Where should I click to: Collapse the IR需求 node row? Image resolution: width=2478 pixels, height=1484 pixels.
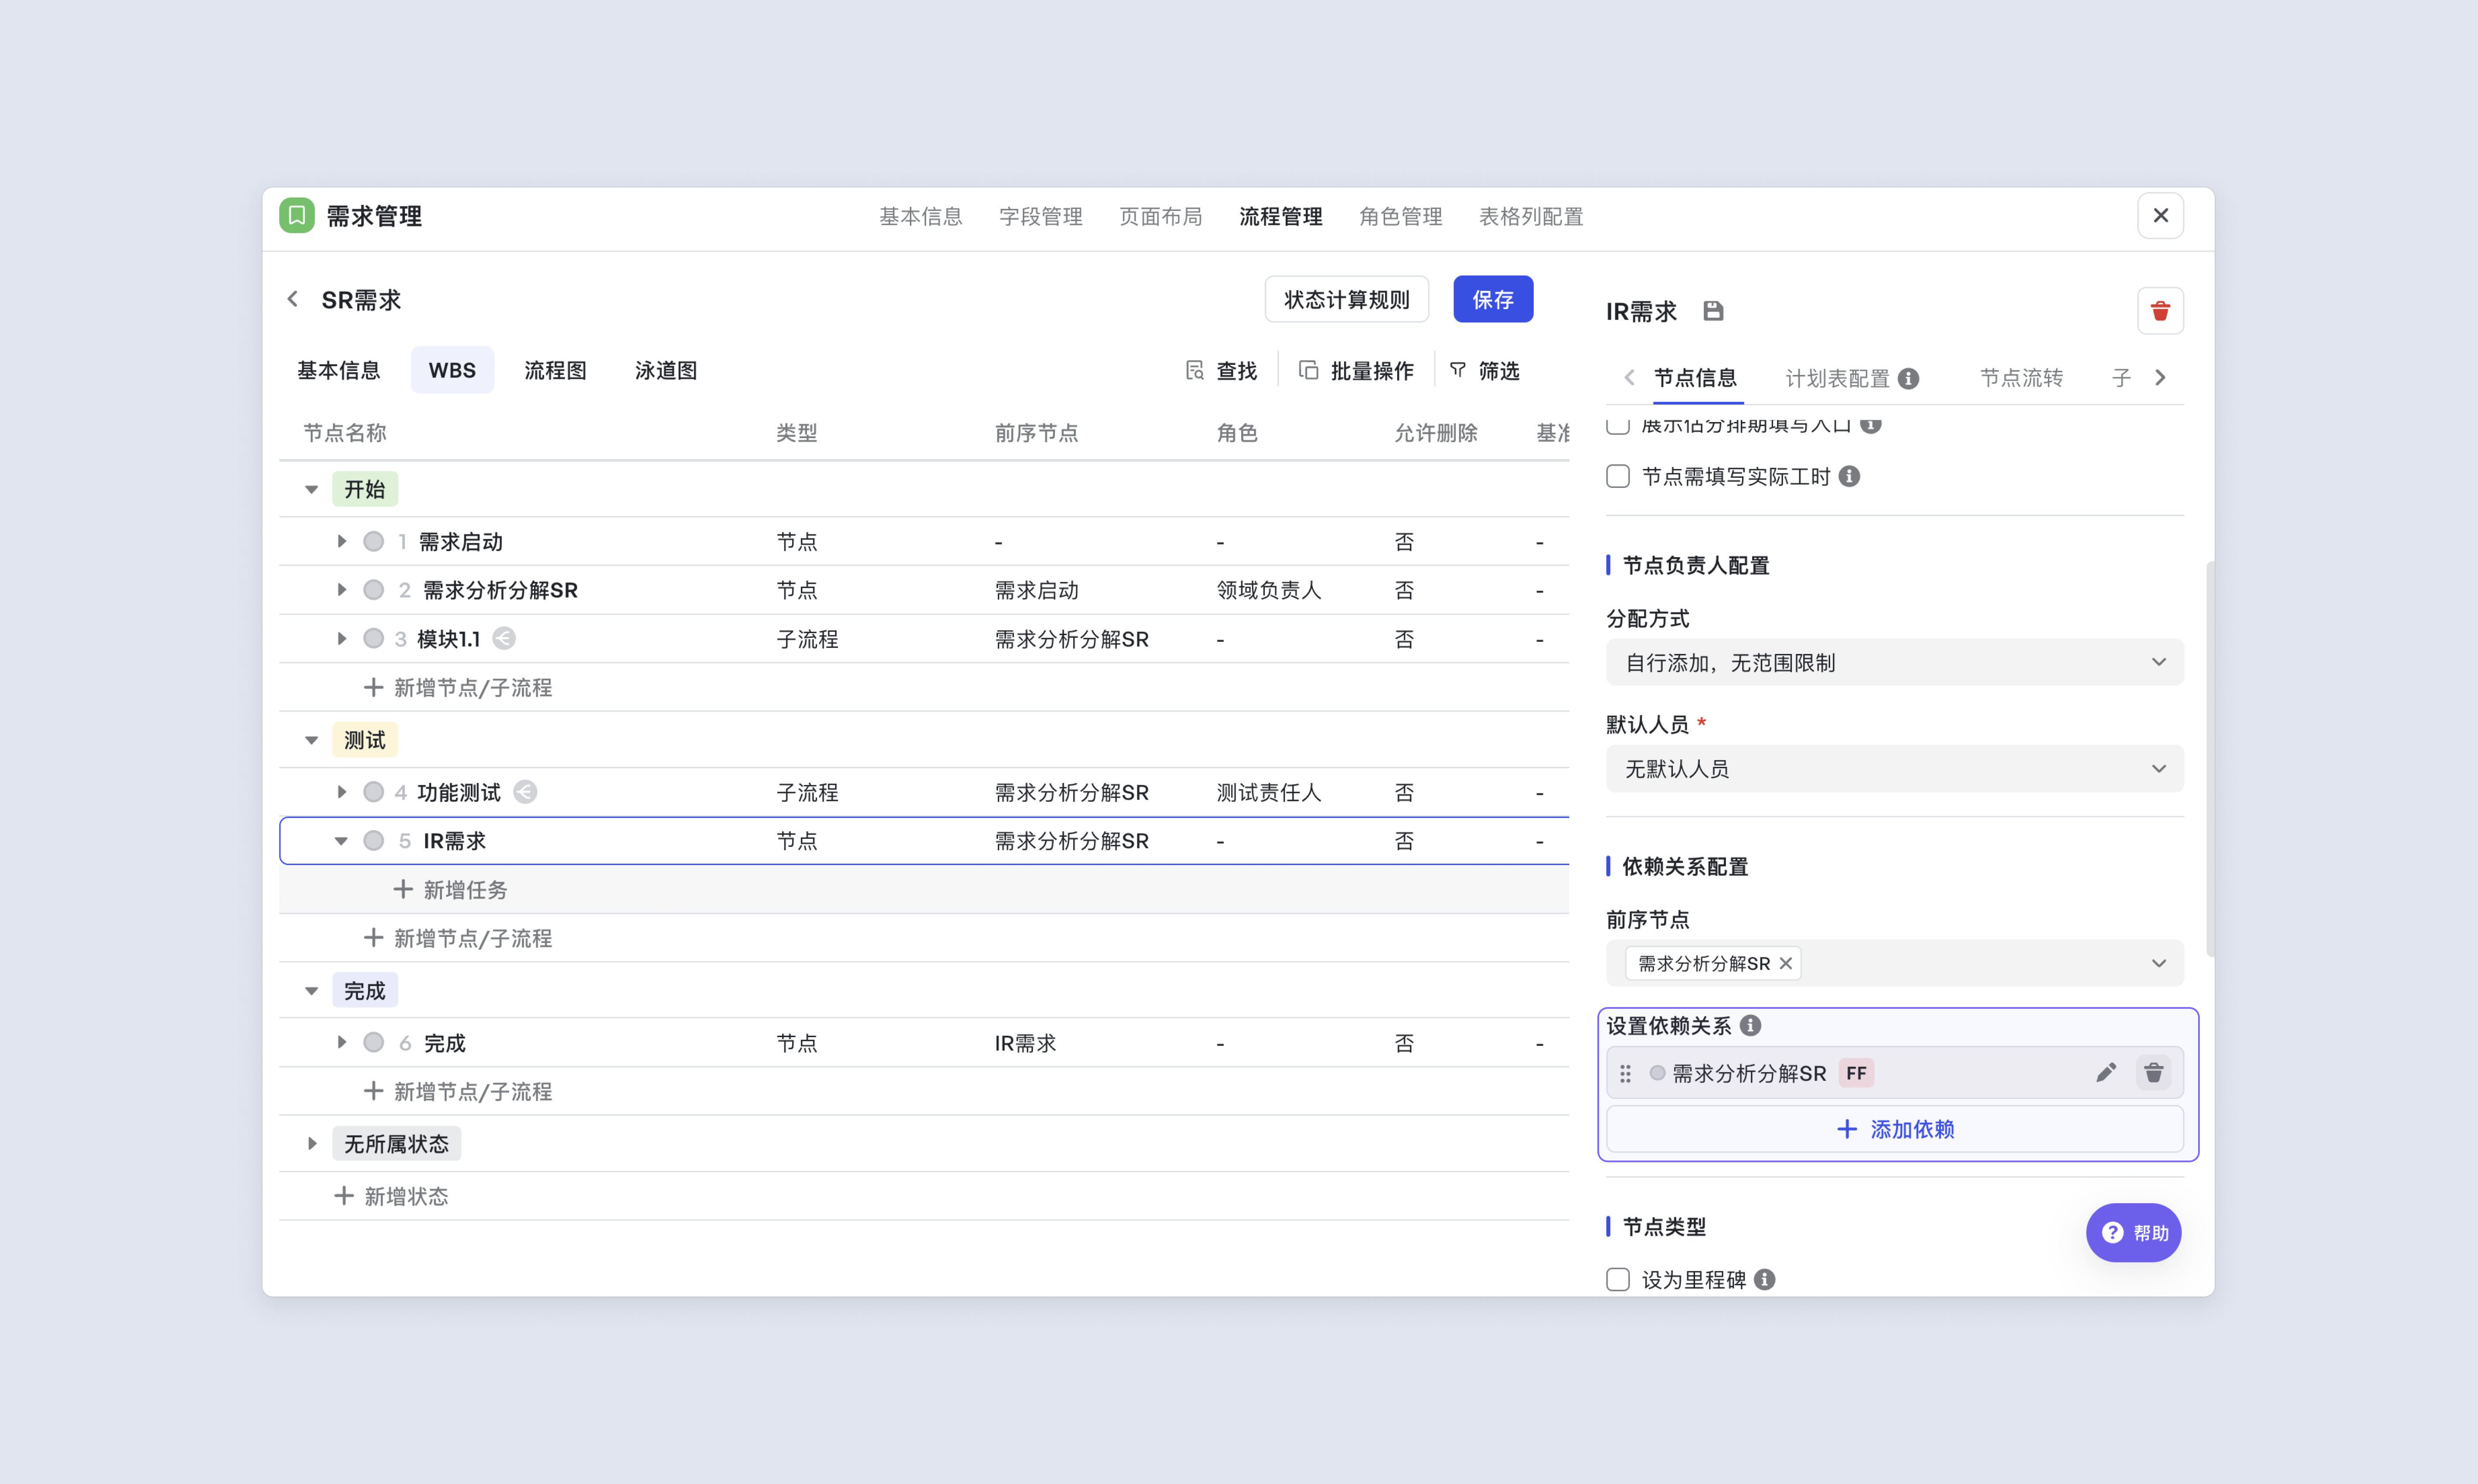pos(341,841)
